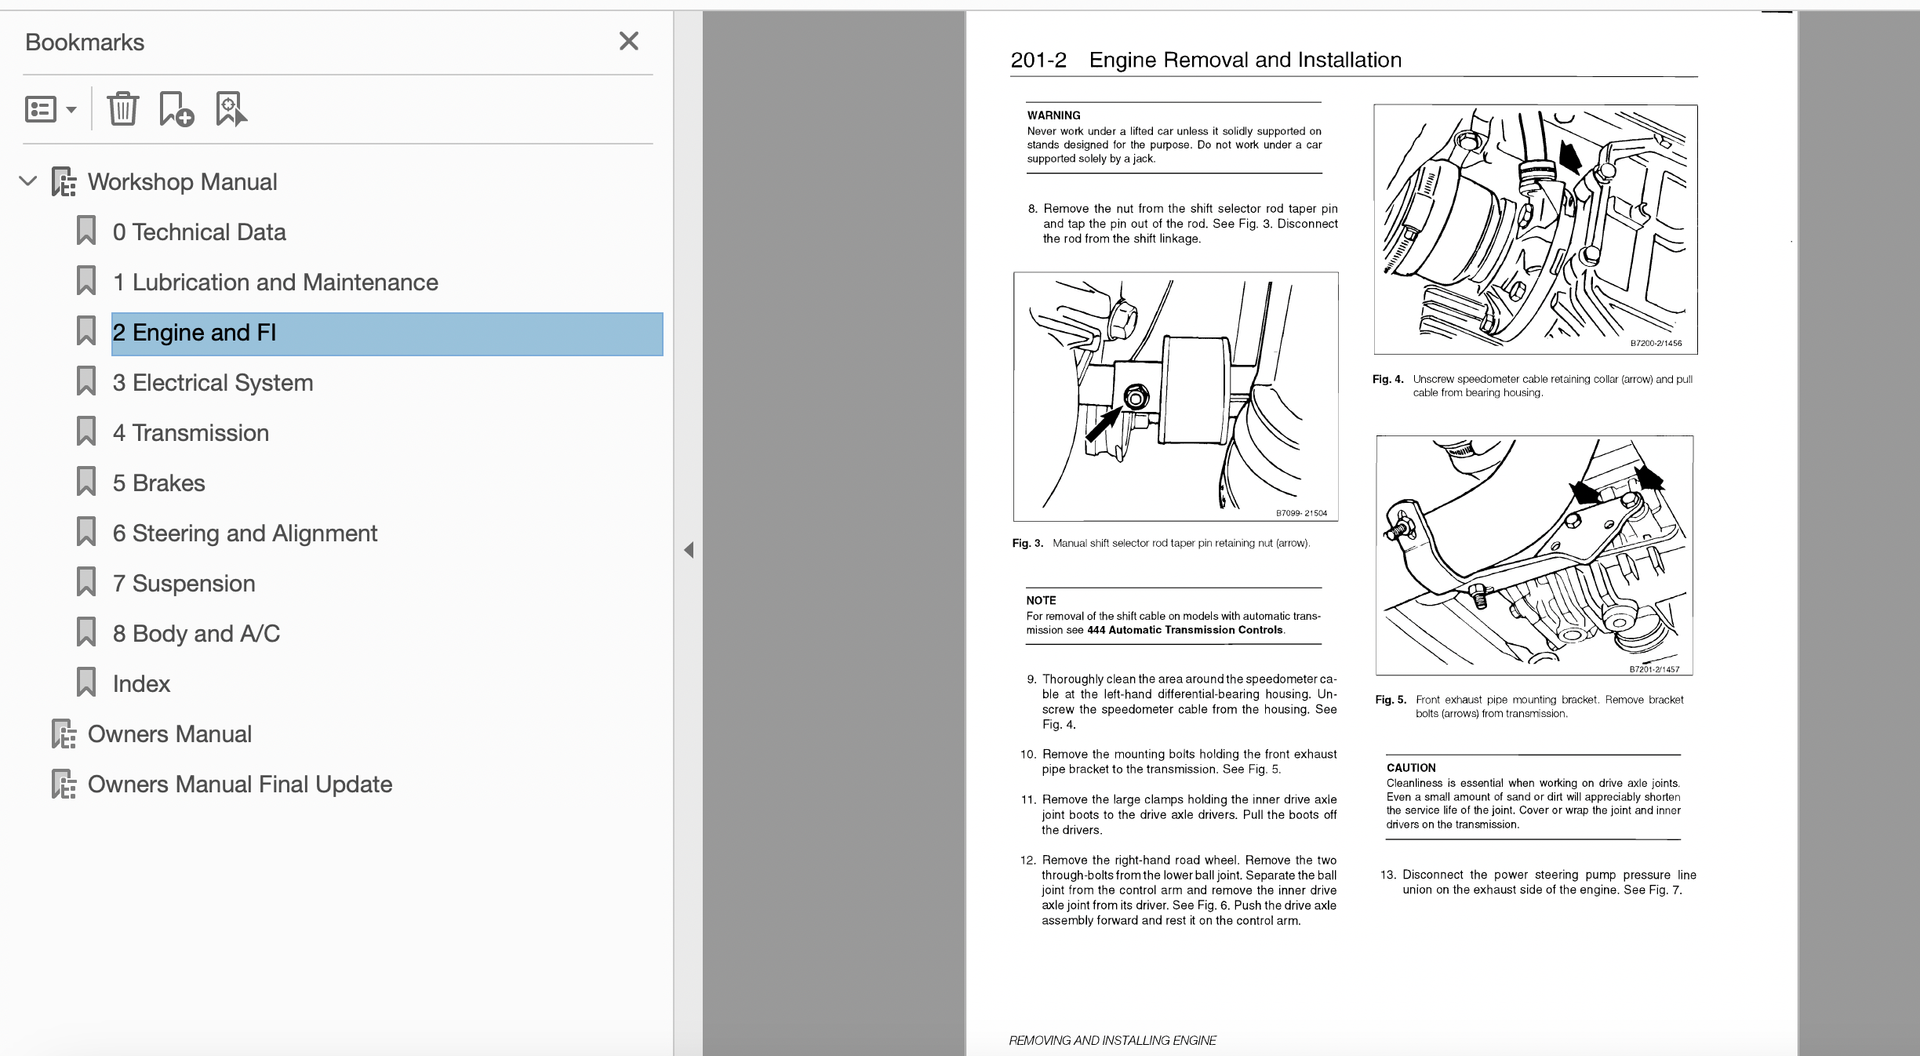Navigate to the 5 Brakes bookmark
Image resolution: width=1920 pixels, height=1056 pixels.
pyautogui.click(x=158, y=483)
